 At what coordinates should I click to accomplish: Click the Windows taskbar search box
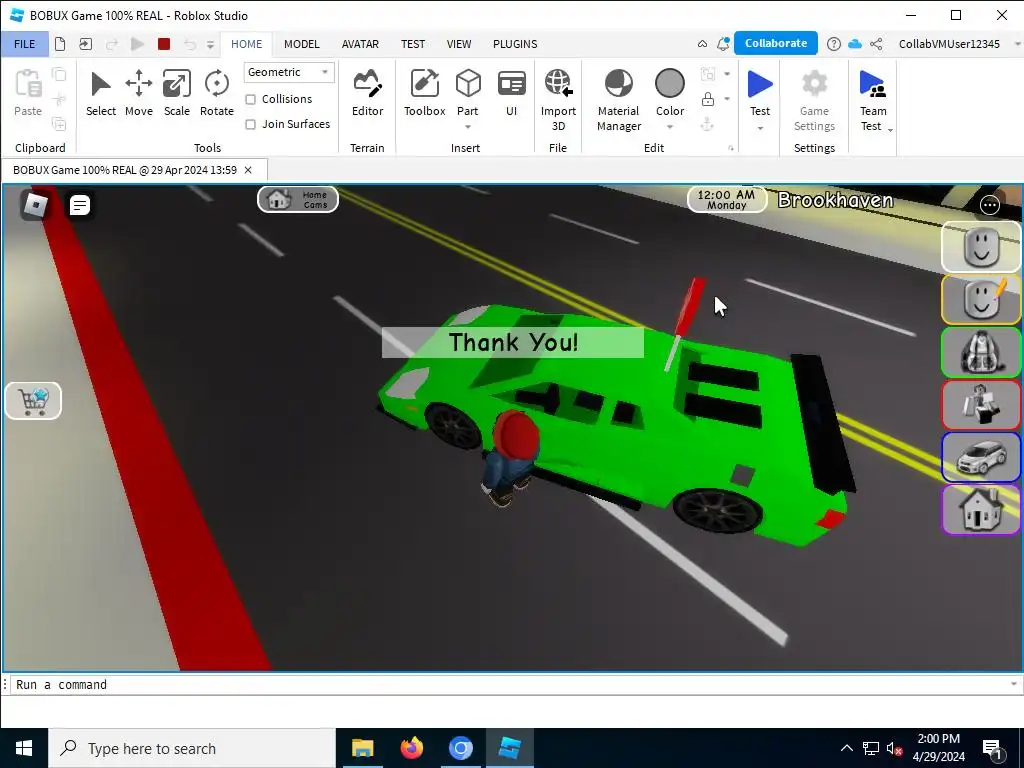coord(192,748)
